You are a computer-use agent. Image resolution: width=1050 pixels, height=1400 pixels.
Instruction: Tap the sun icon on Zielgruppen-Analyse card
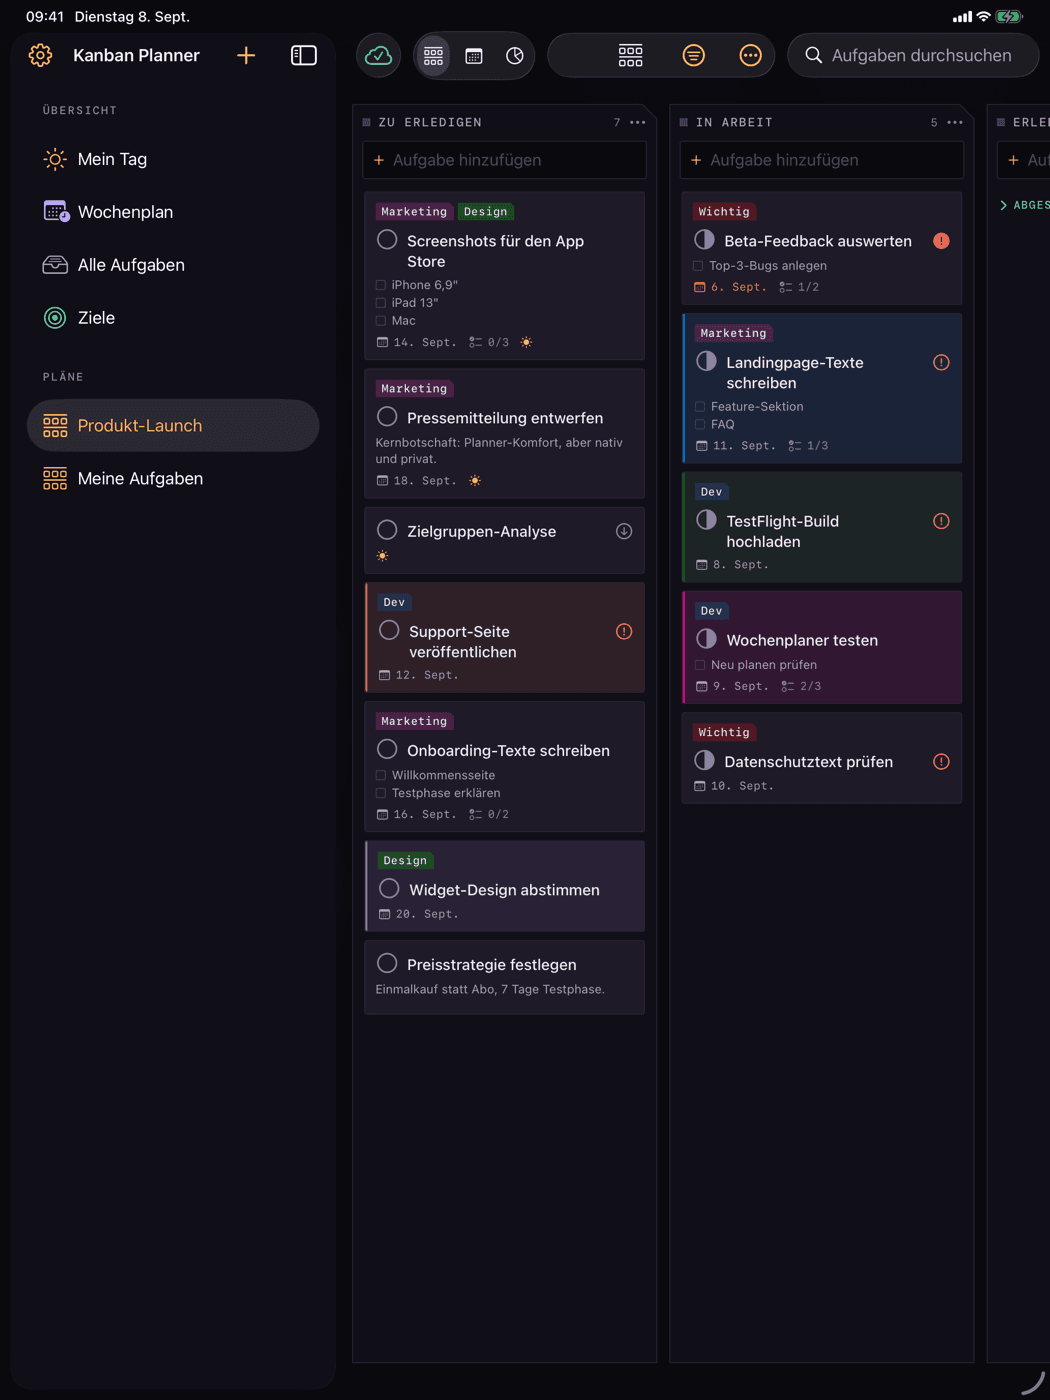coord(382,556)
